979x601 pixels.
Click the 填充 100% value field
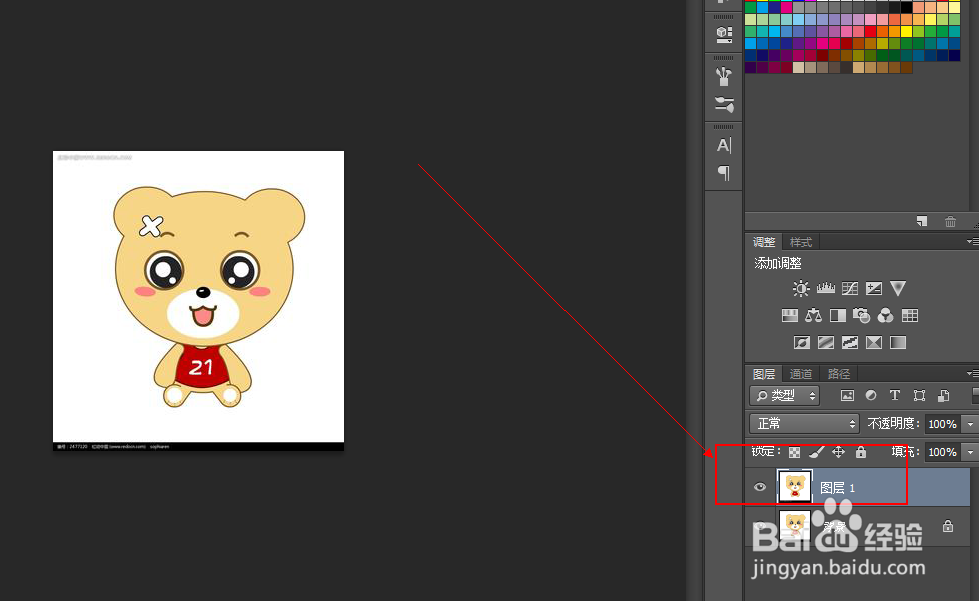(942, 451)
